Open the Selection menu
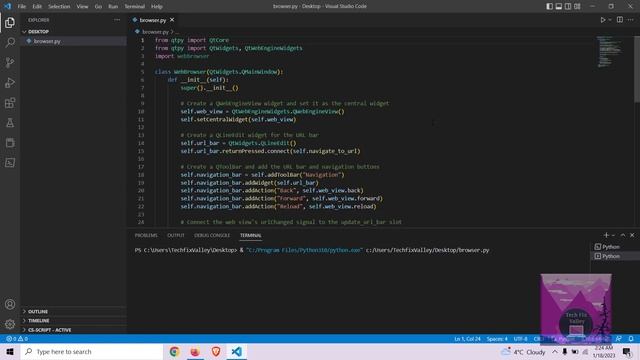The height and width of the screenshot is (360, 640). point(59,6)
